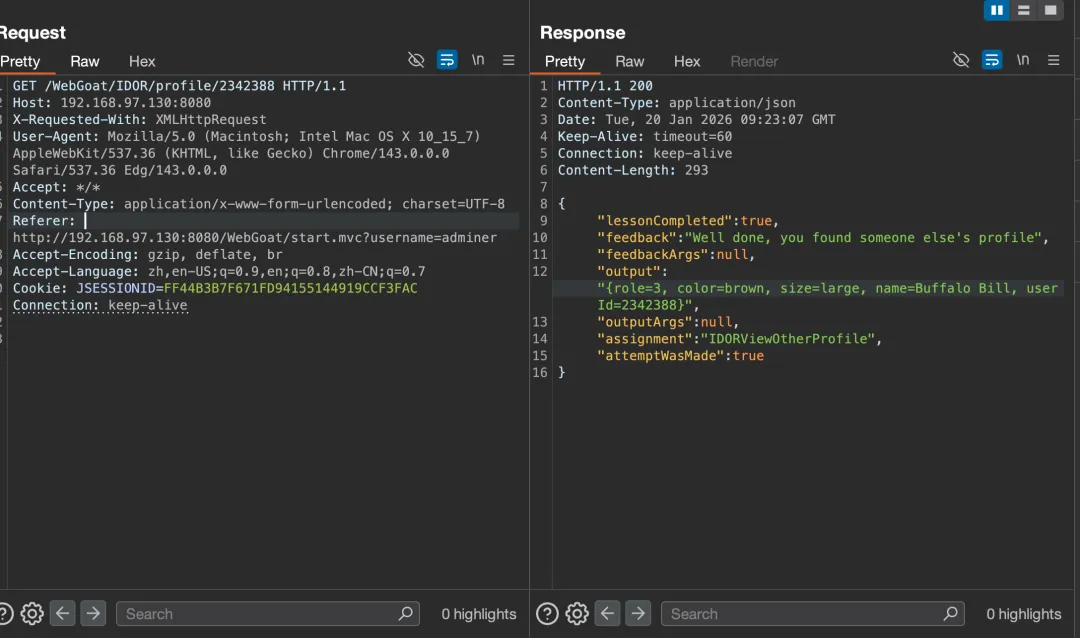Toggle line wrap in Response panel

(x=992, y=60)
